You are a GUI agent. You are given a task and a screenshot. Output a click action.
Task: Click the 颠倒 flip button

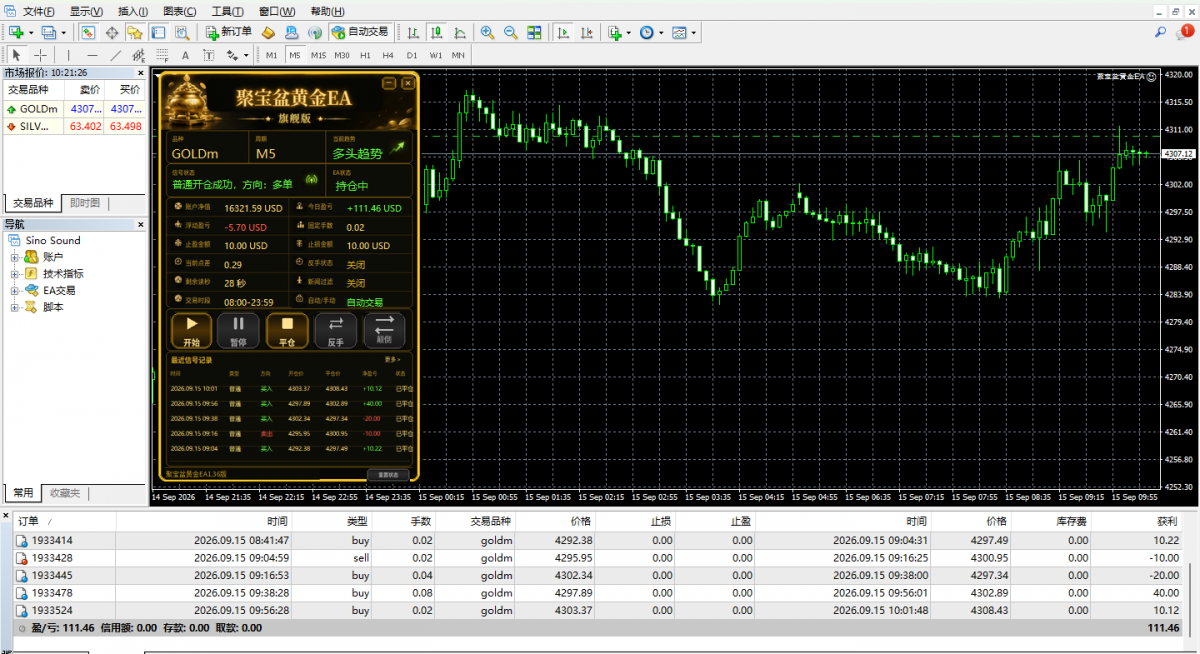point(384,329)
